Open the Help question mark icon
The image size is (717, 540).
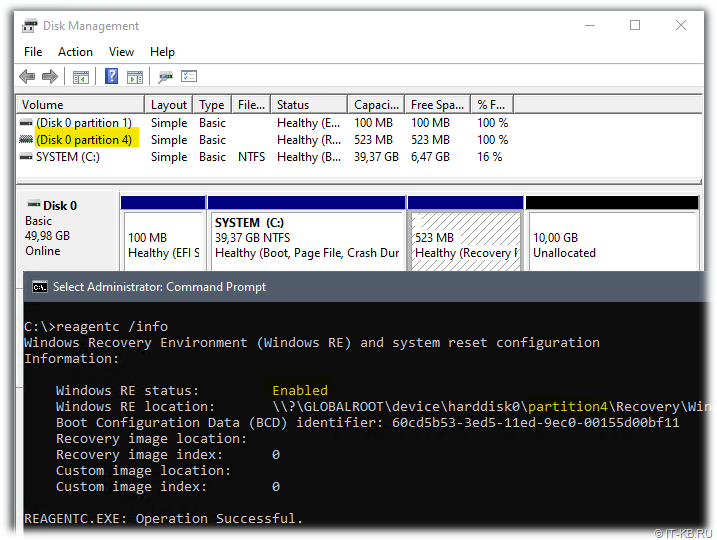tap(111, 76)
